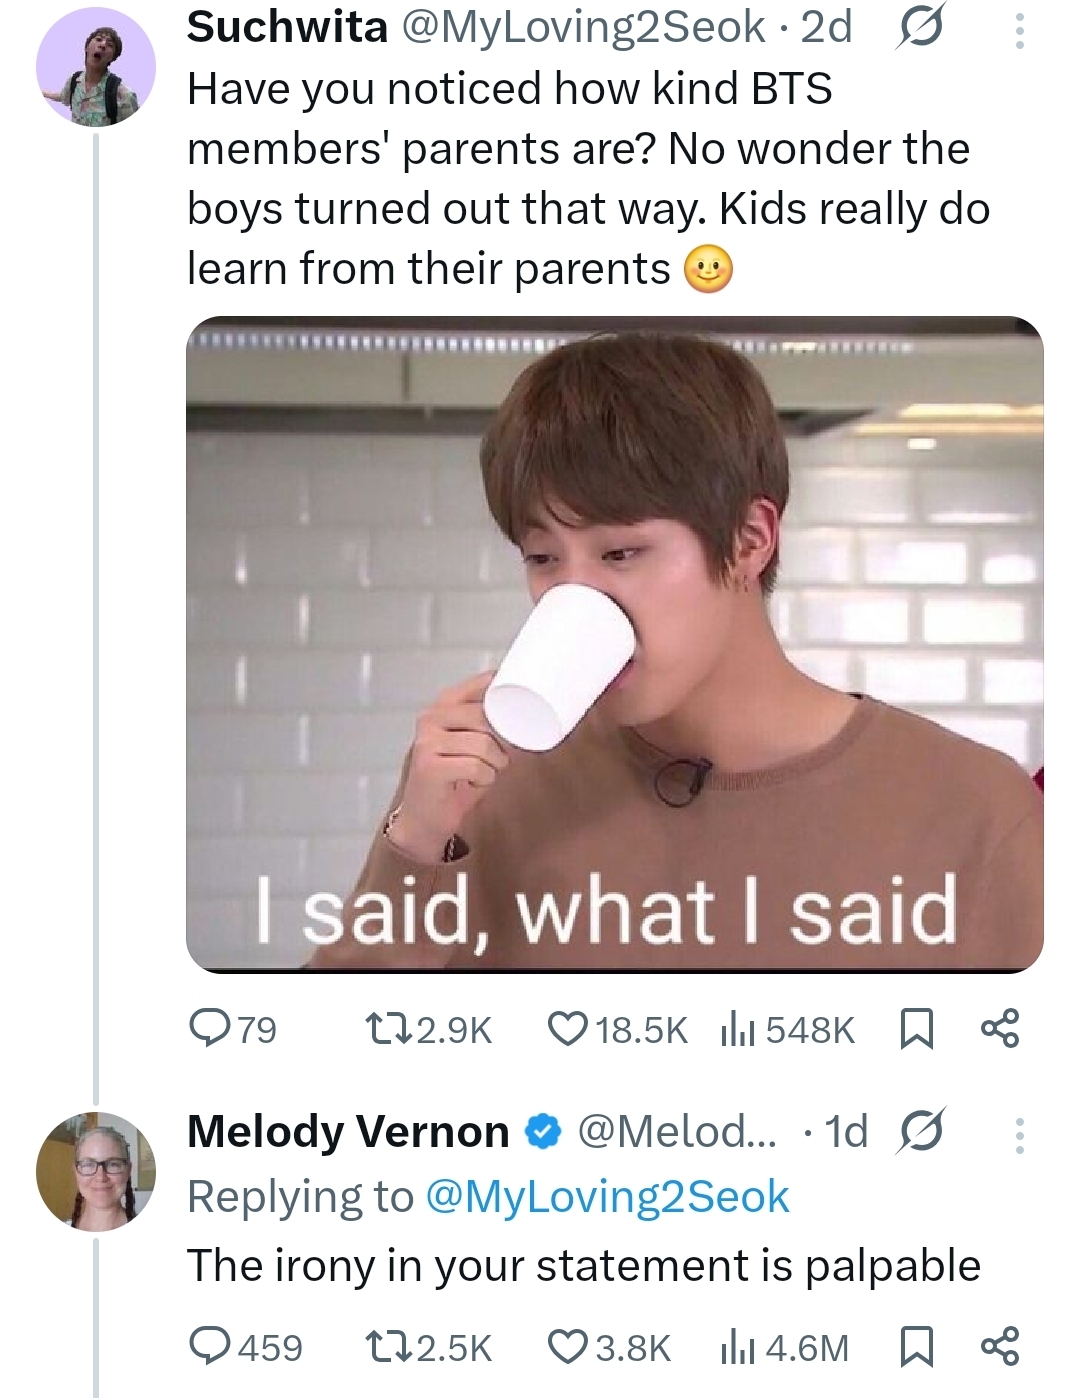
Task: Share Melody Vernon's reply
Action: [x=1000, y=1346]
